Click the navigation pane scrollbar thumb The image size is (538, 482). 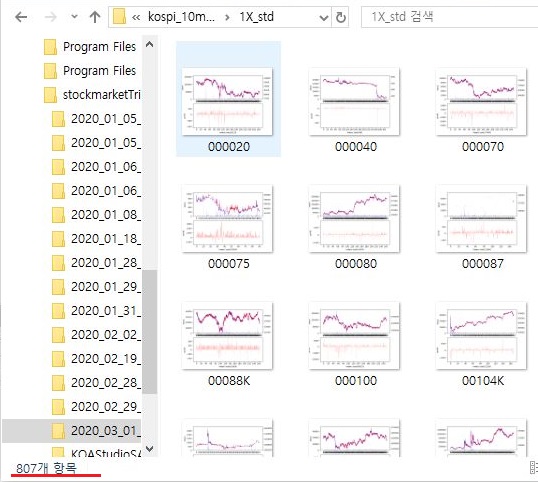pyautogui.click(x=150, y=331)
